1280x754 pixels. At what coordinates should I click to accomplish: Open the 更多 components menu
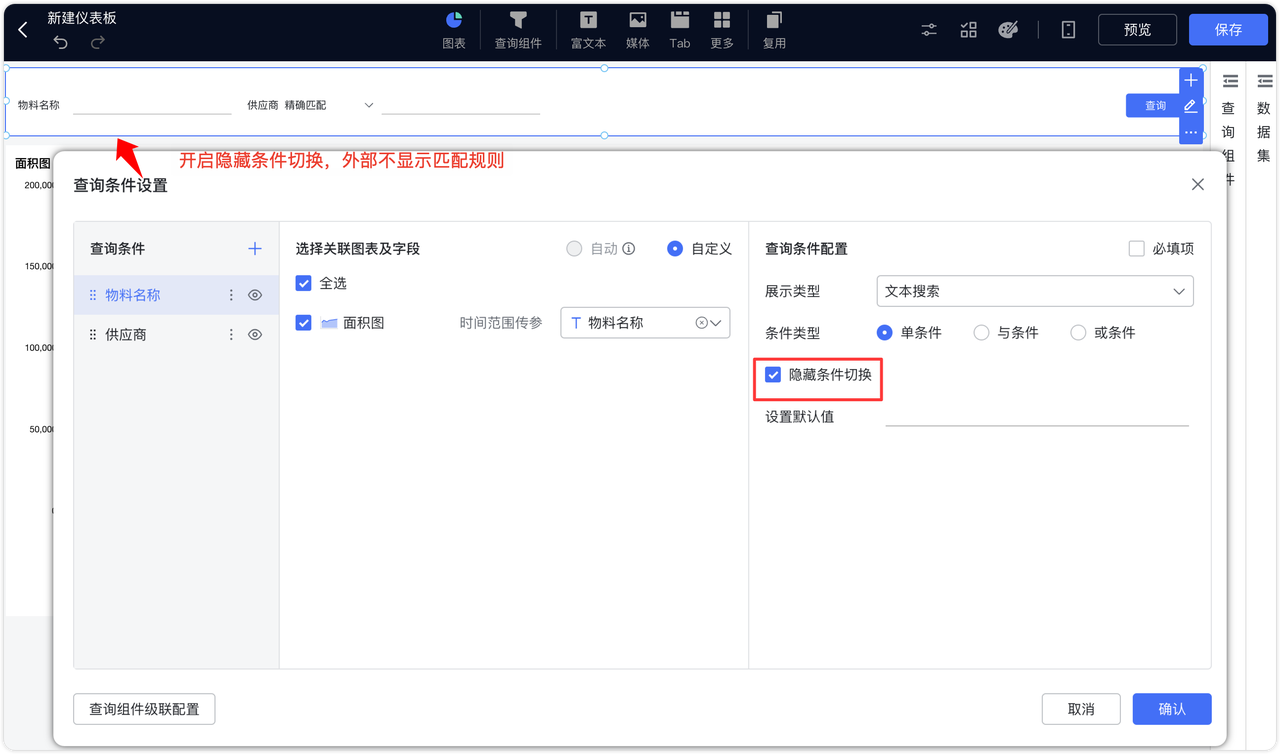pyautogui.click(x=722, y=30)
